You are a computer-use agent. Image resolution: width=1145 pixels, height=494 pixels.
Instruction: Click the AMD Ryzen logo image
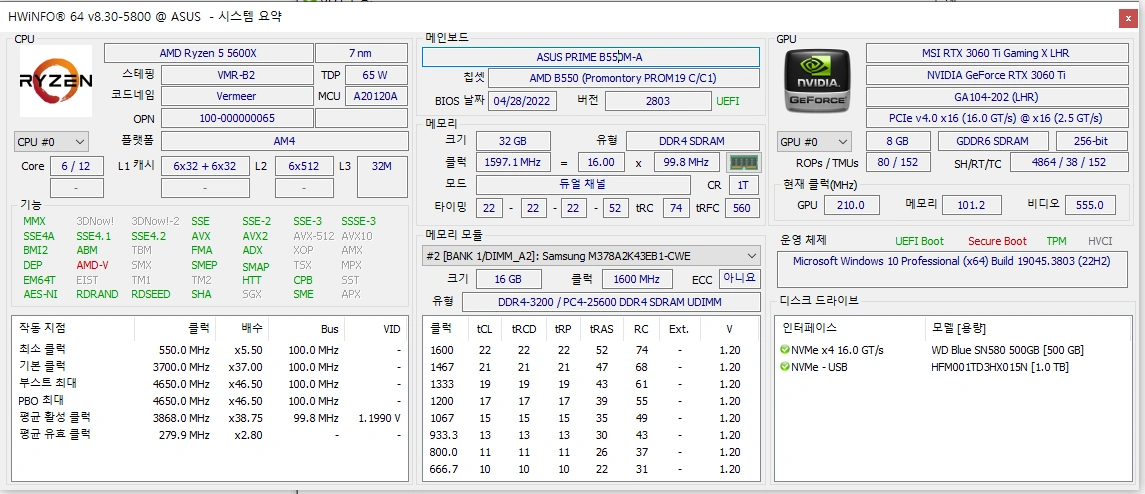[x=55, y=80]
